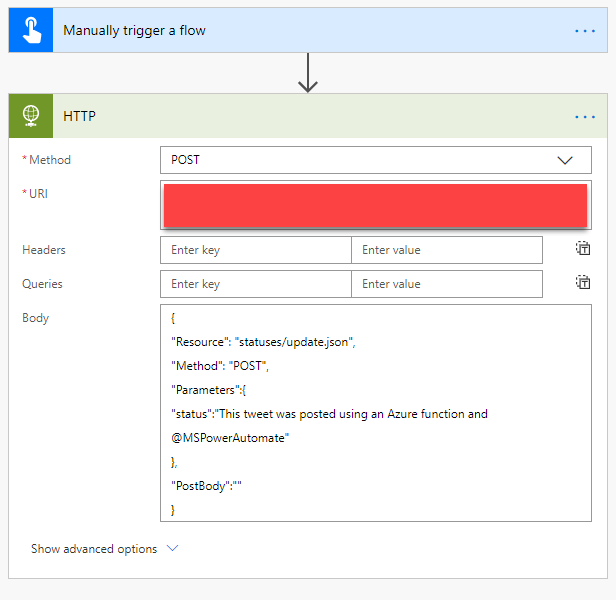This screenshot has height=600, width=616.
Task: Click the Queries Enter key field
Action: click(255, 284)
